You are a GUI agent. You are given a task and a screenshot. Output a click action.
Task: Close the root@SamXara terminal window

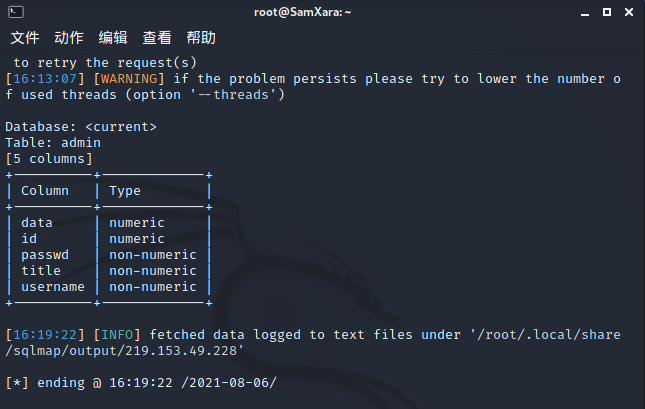629,12
